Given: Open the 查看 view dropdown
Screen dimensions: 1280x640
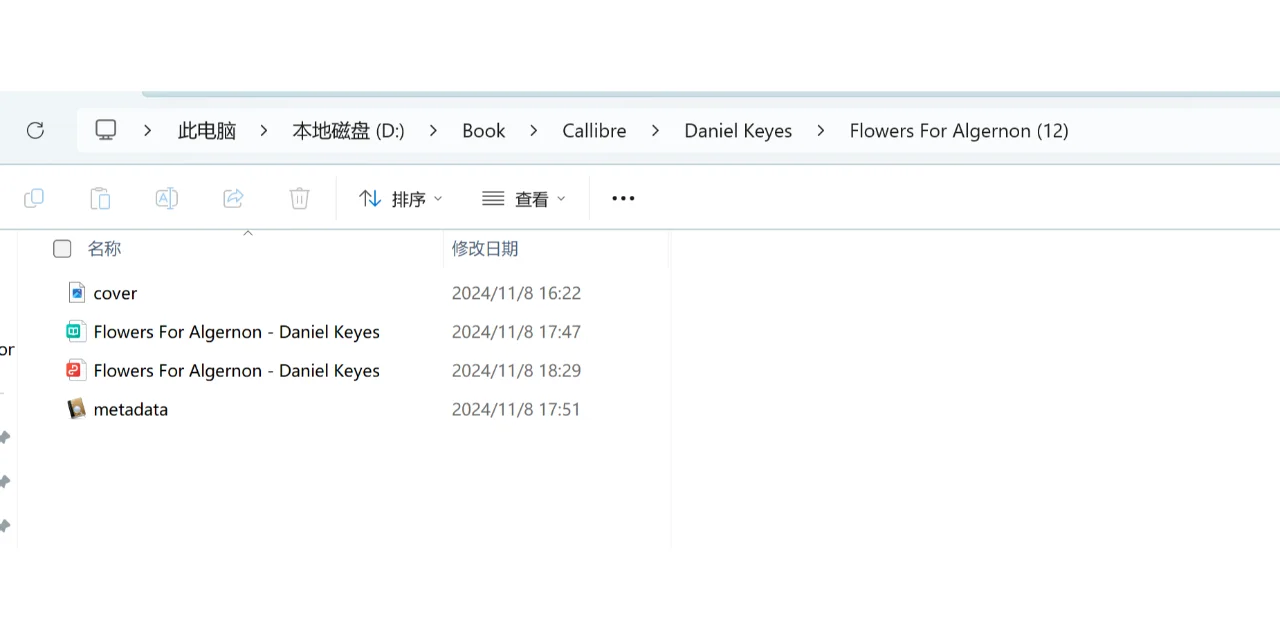Looking at the screenshot, I should [524, 199].
